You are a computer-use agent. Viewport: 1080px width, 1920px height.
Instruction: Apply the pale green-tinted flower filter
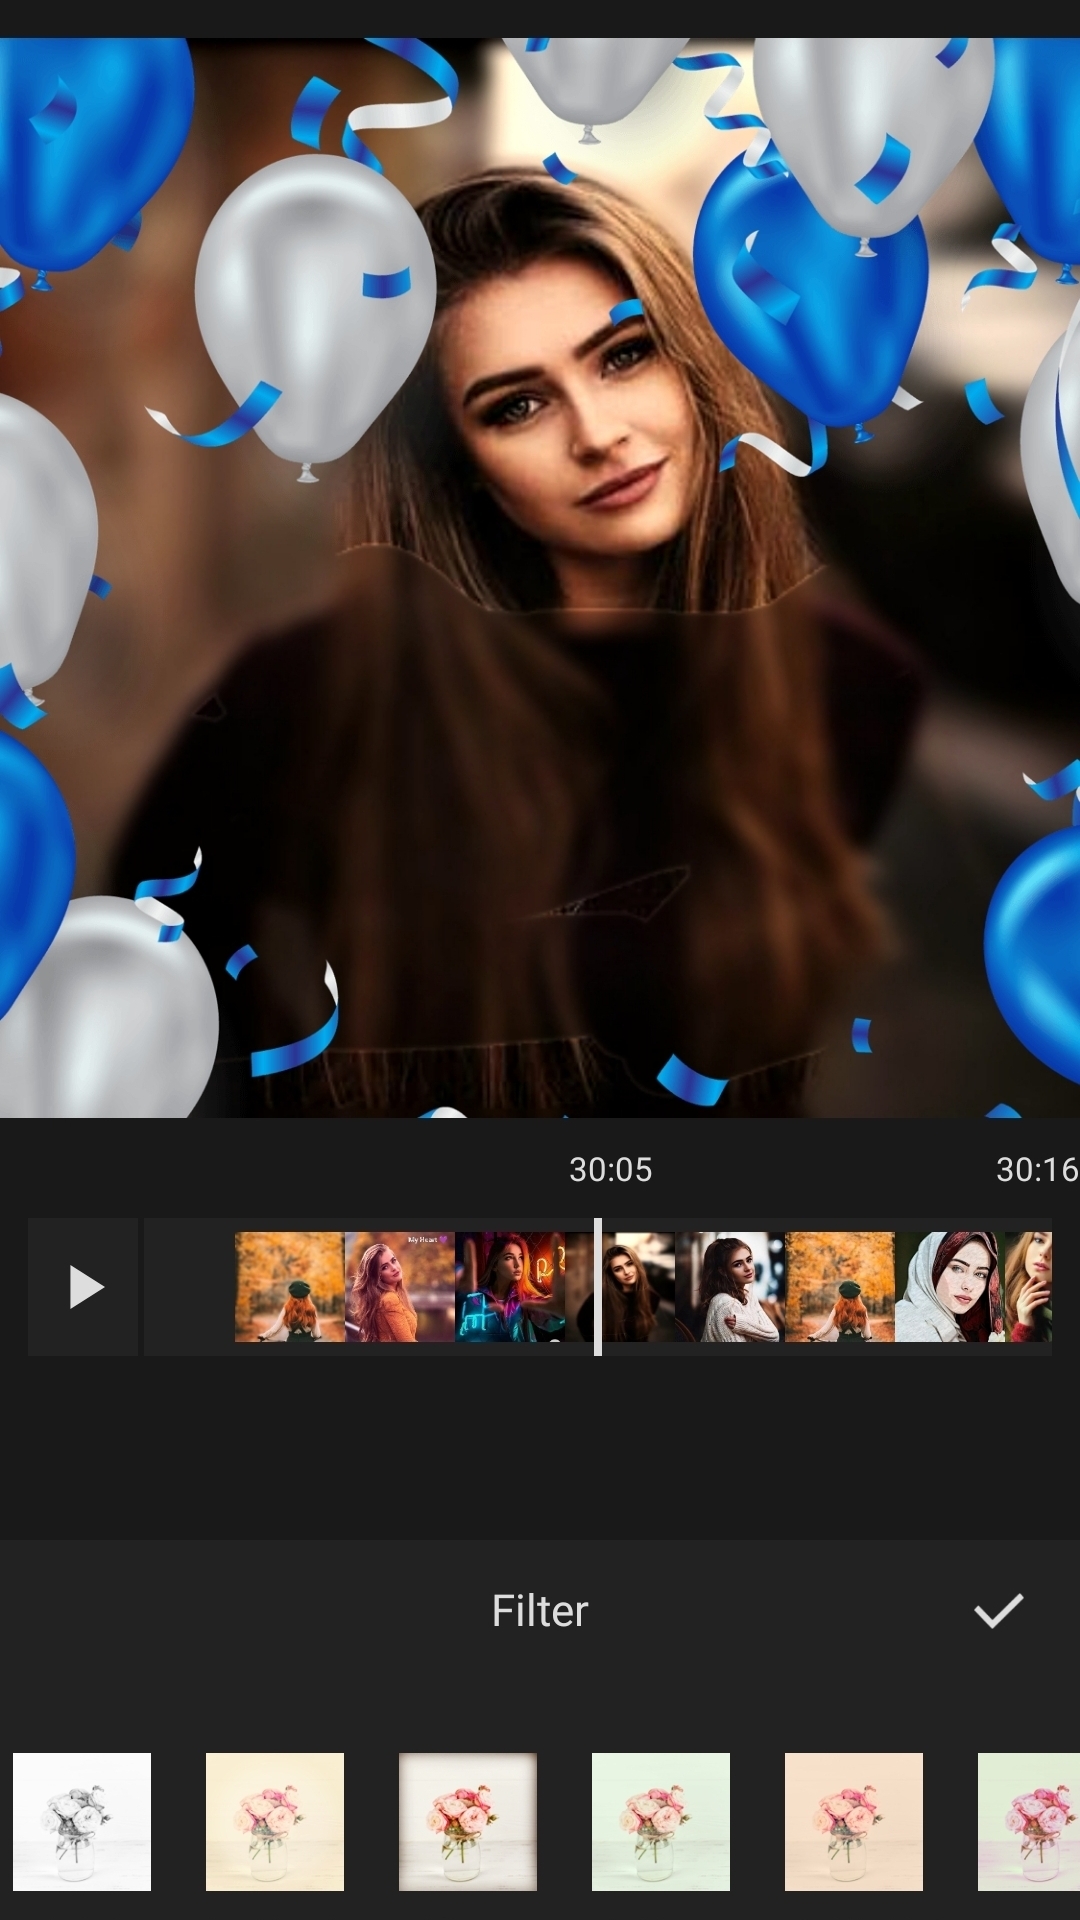(x=661, y=1821)
